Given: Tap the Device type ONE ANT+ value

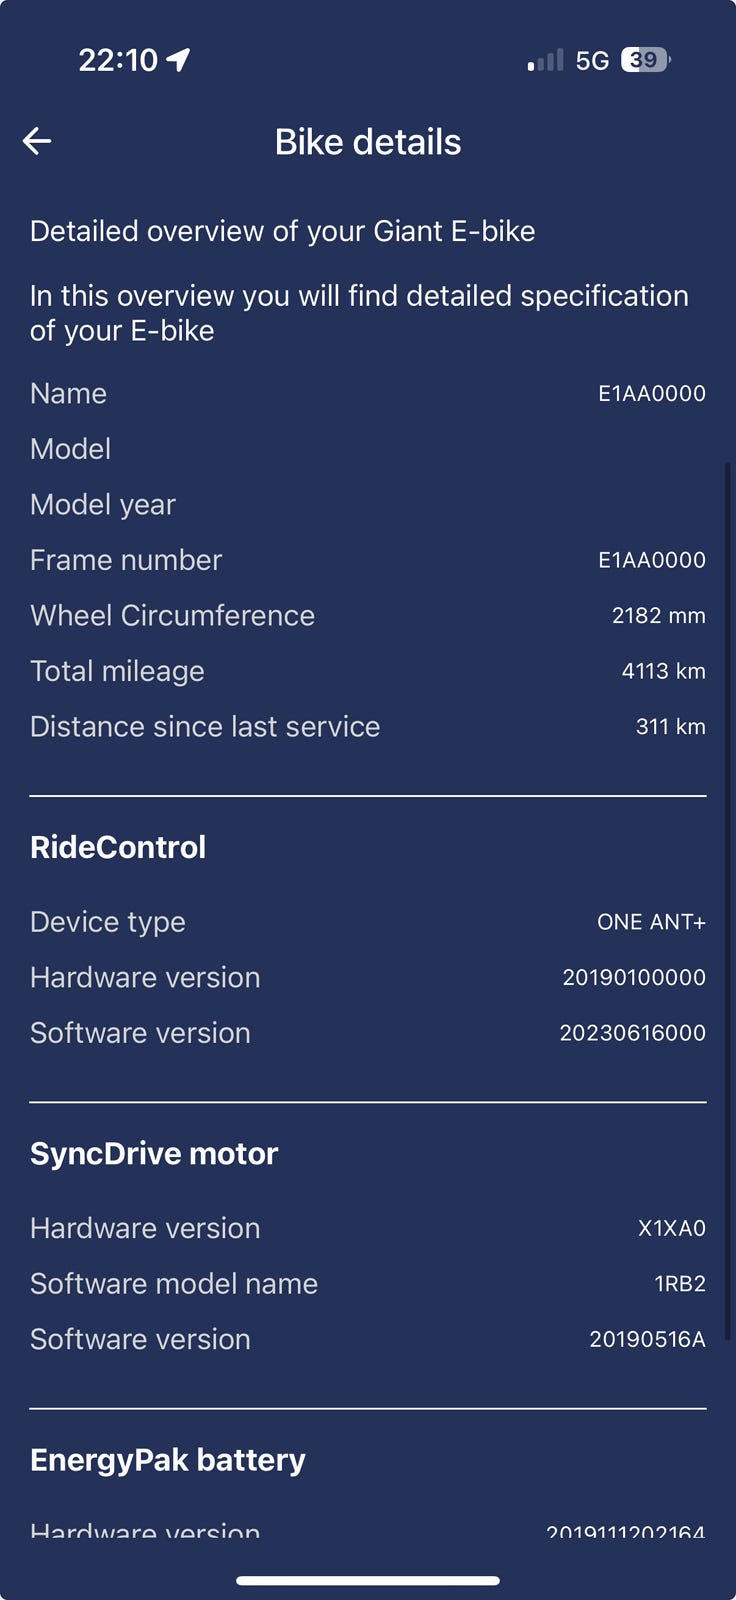Looking at the screenshot, I should tap(651, 922).
